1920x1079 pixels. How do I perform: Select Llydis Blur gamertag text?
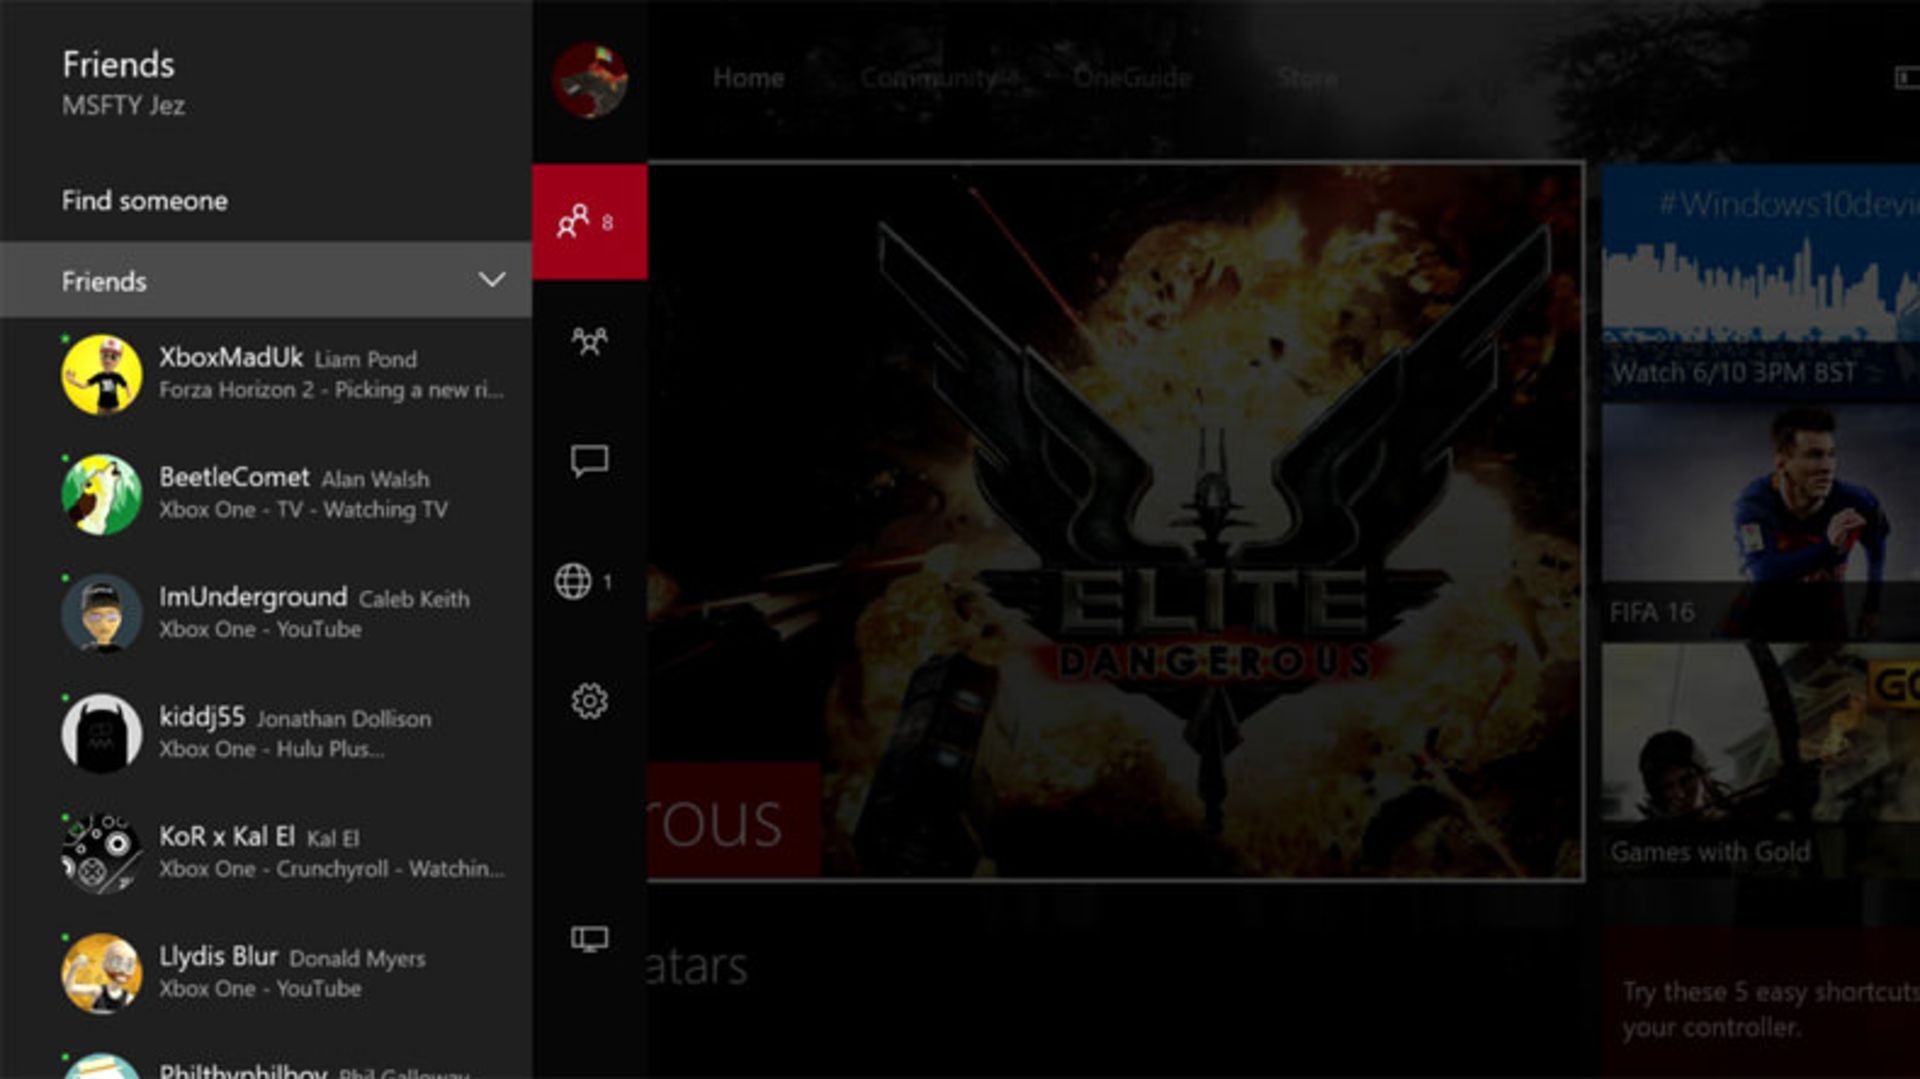tap(218, 957)
